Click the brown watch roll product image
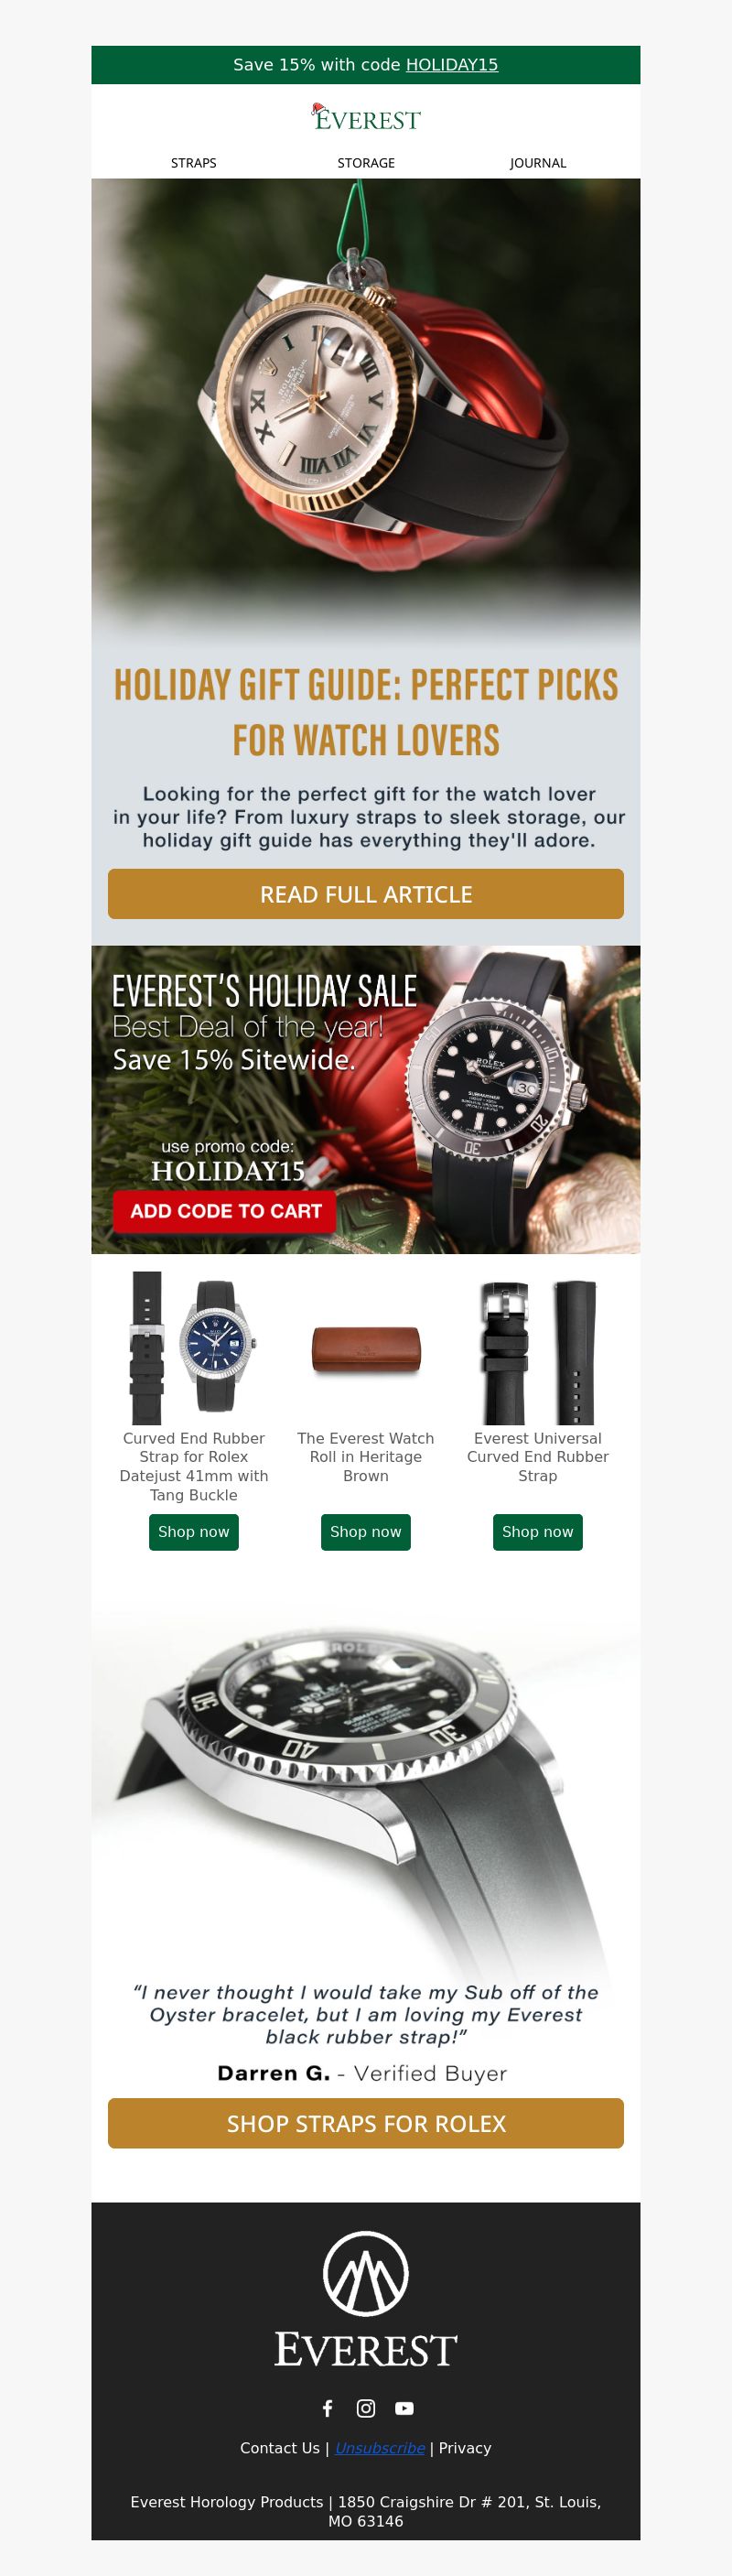The width and height of the screenshot is (732, 2576). coord(366,1350)
